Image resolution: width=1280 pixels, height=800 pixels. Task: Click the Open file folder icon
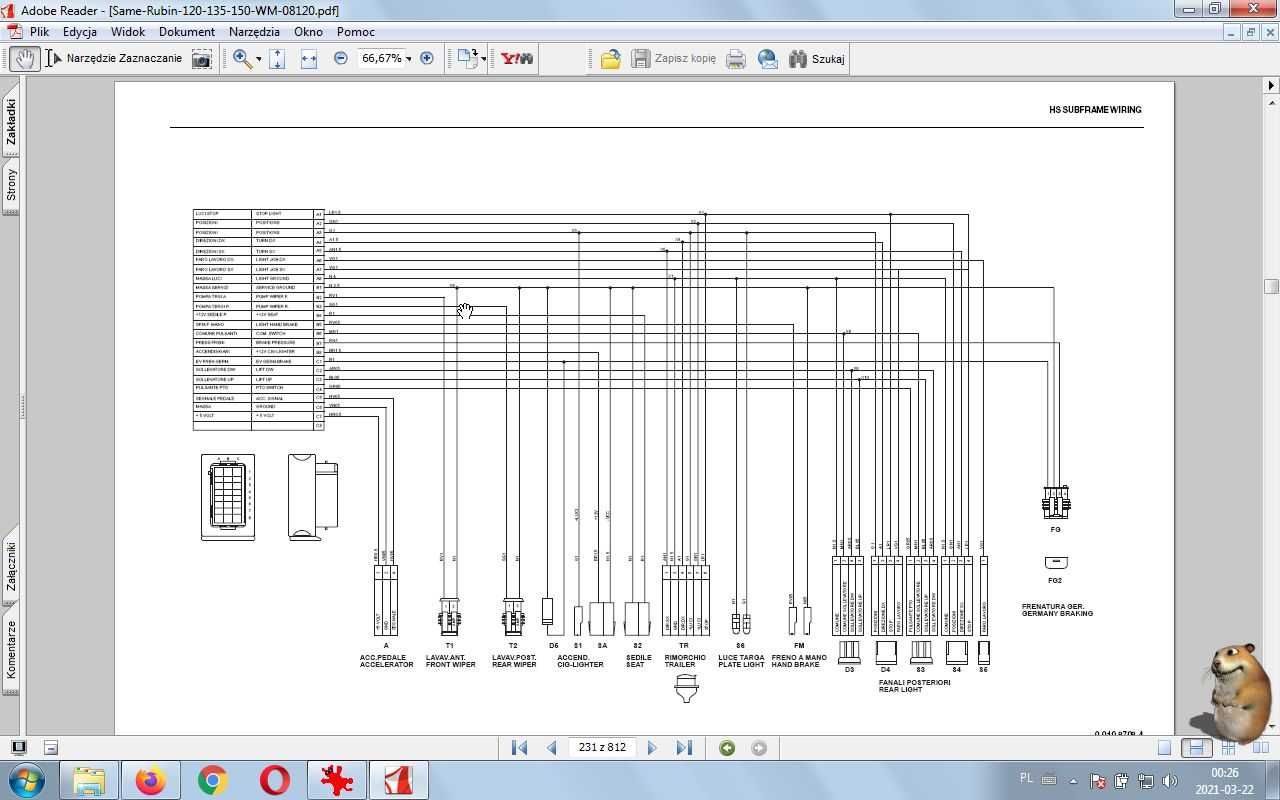(x=611, y=59)
